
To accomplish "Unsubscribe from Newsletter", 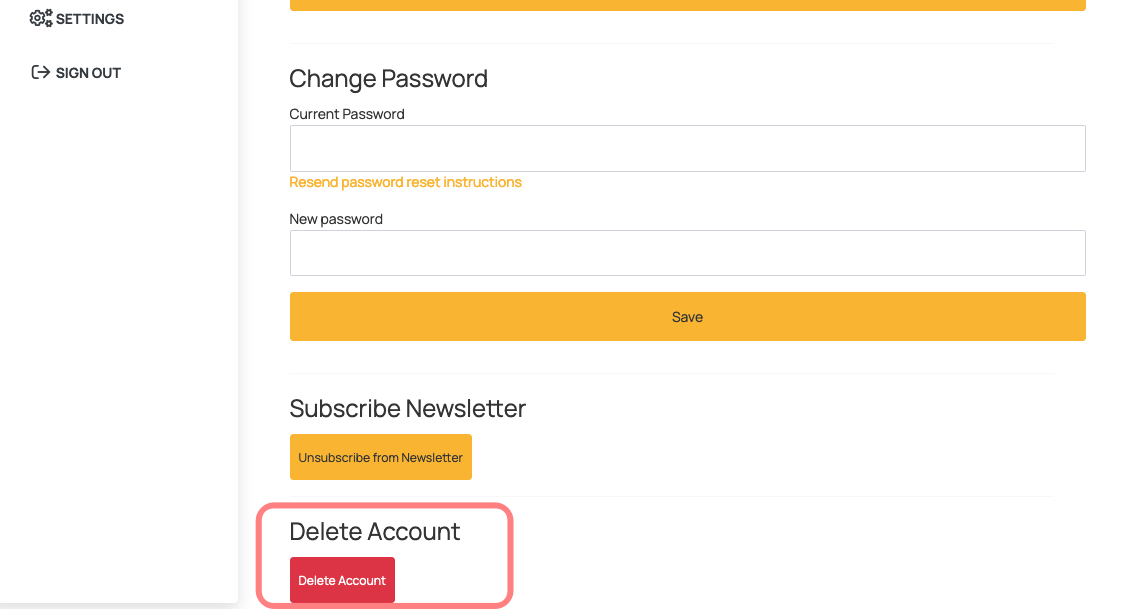I will point(380,457).
